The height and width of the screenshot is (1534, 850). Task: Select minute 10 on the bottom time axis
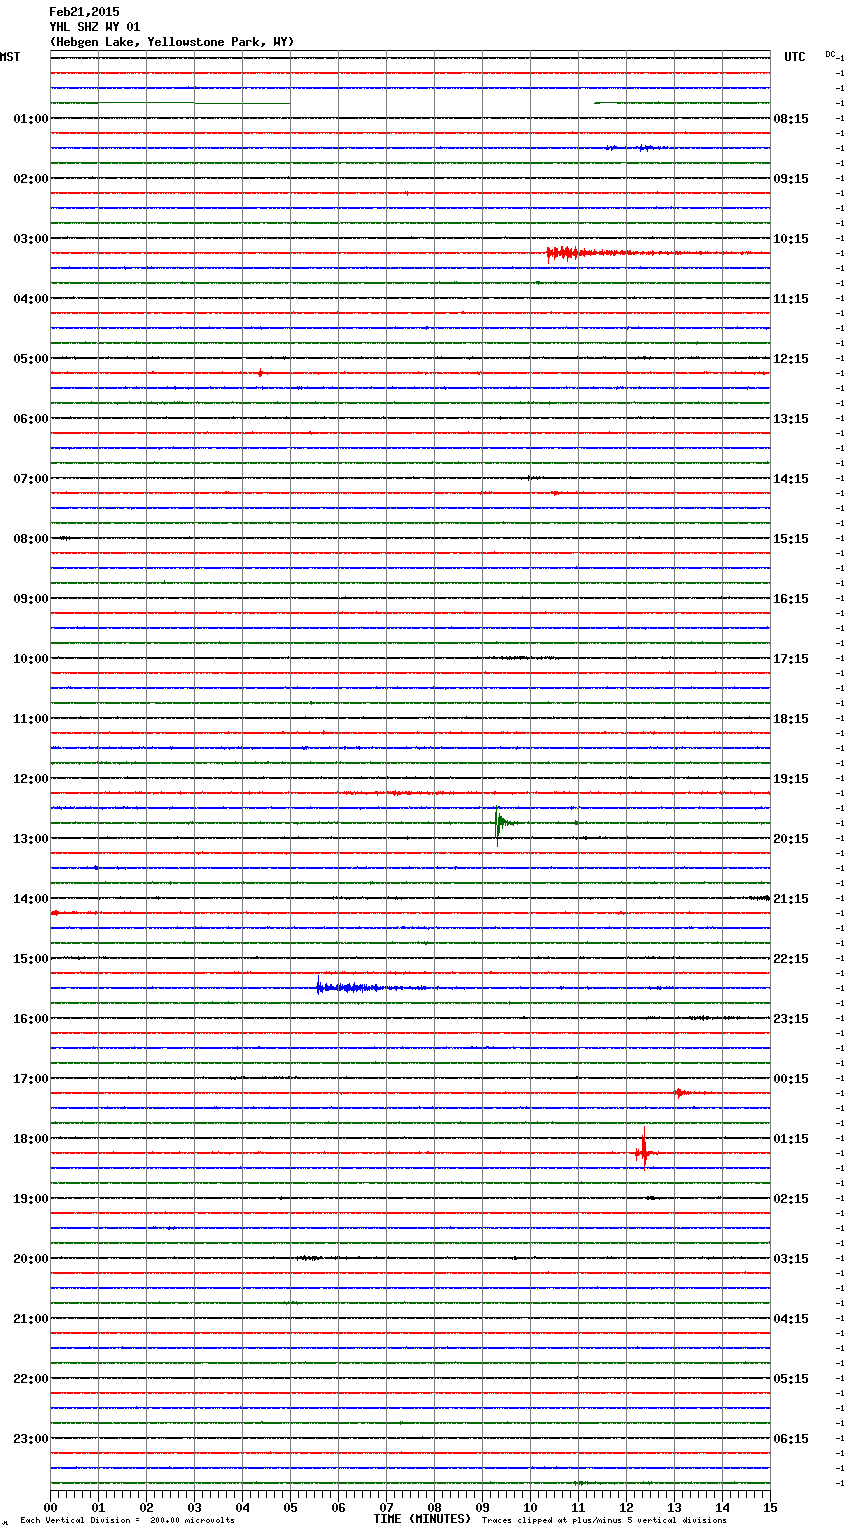pos(530,1507)
